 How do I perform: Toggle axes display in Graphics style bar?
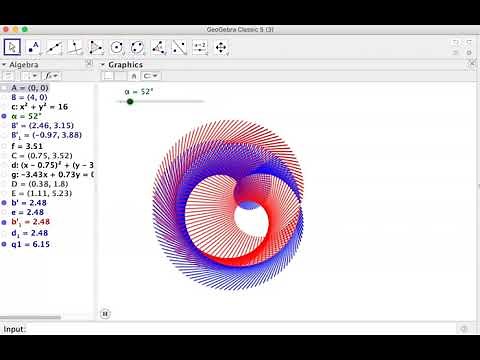pos(108,76)
